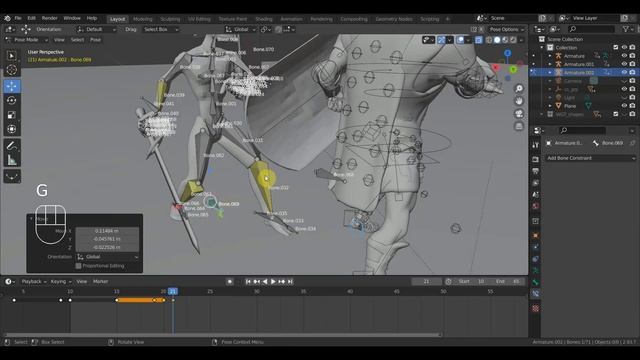Open the Pose Mode dropdown

[x=27, y=40]
